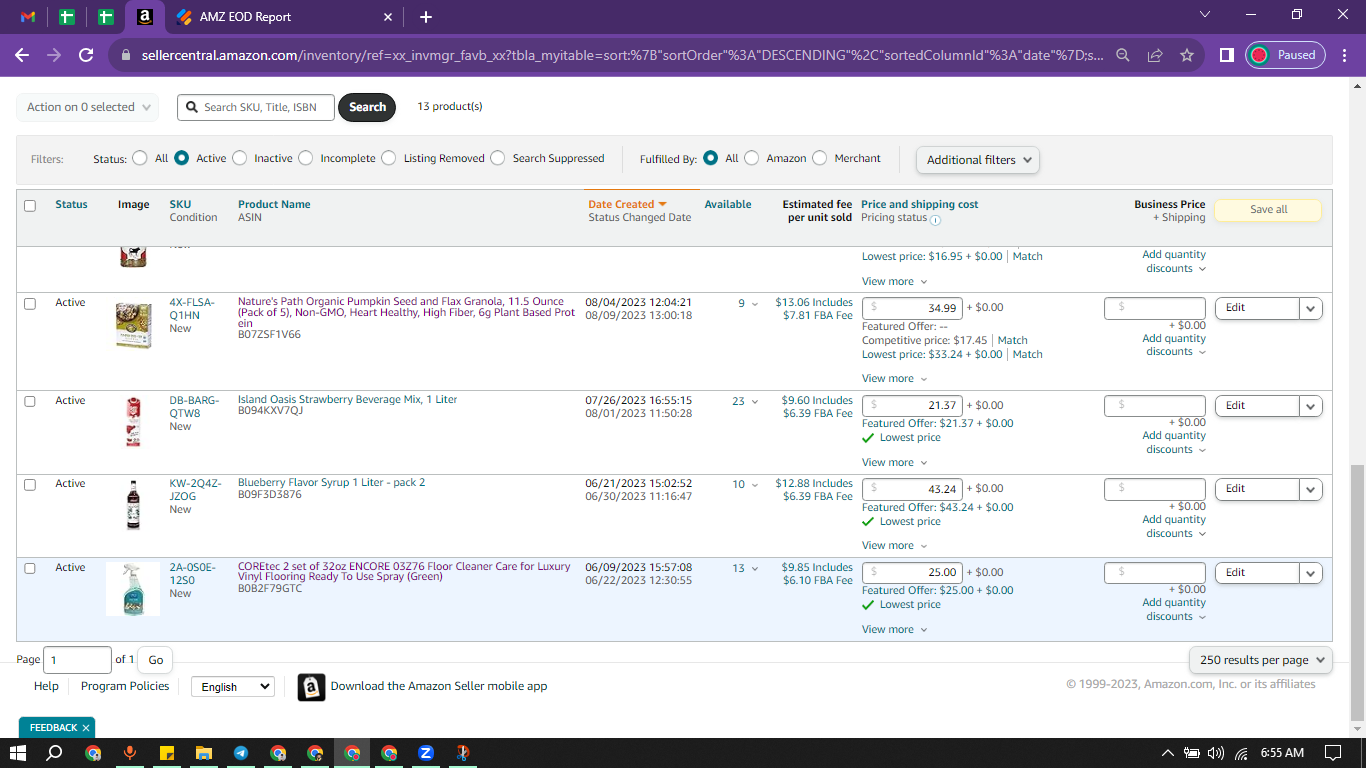Go back to the previous page
This screenshot has width=1366, height=768.
pyautogui.click(x=22, y=55)
